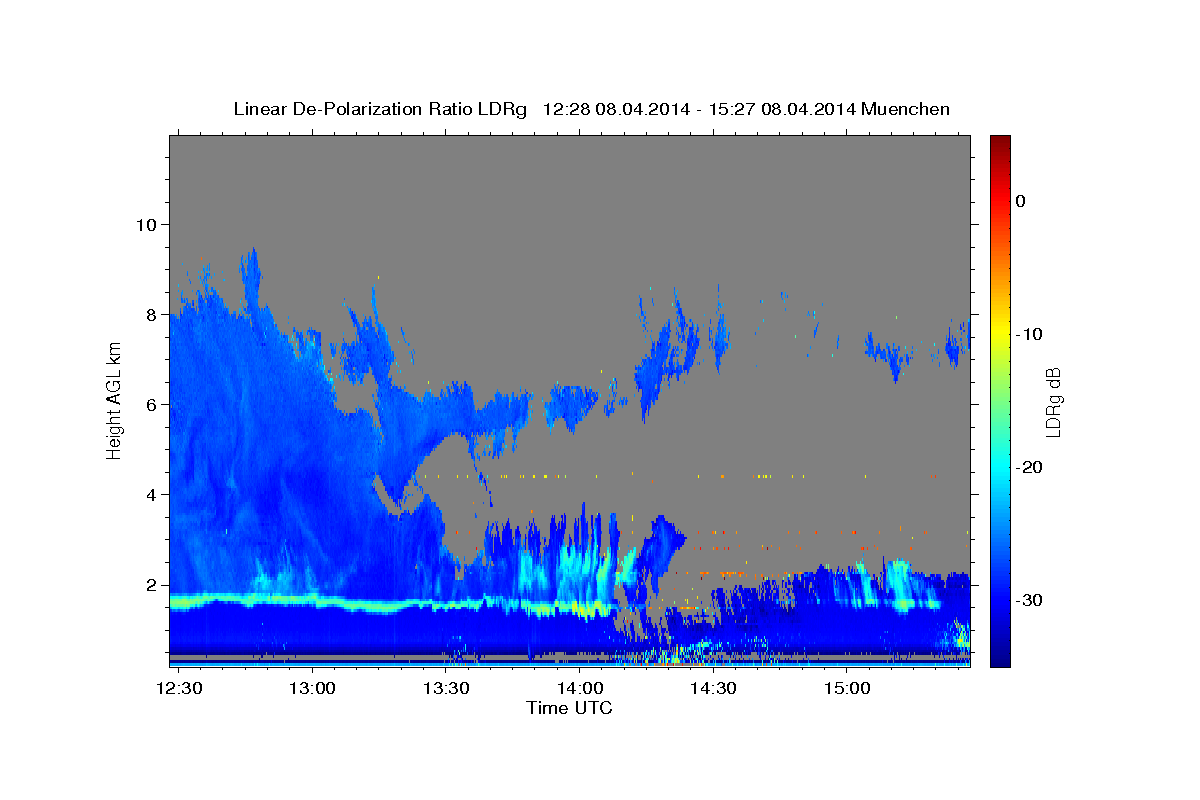Click the '15:00' time axis label
This screenshot has height=800, width=1200.
coord(846,689)
